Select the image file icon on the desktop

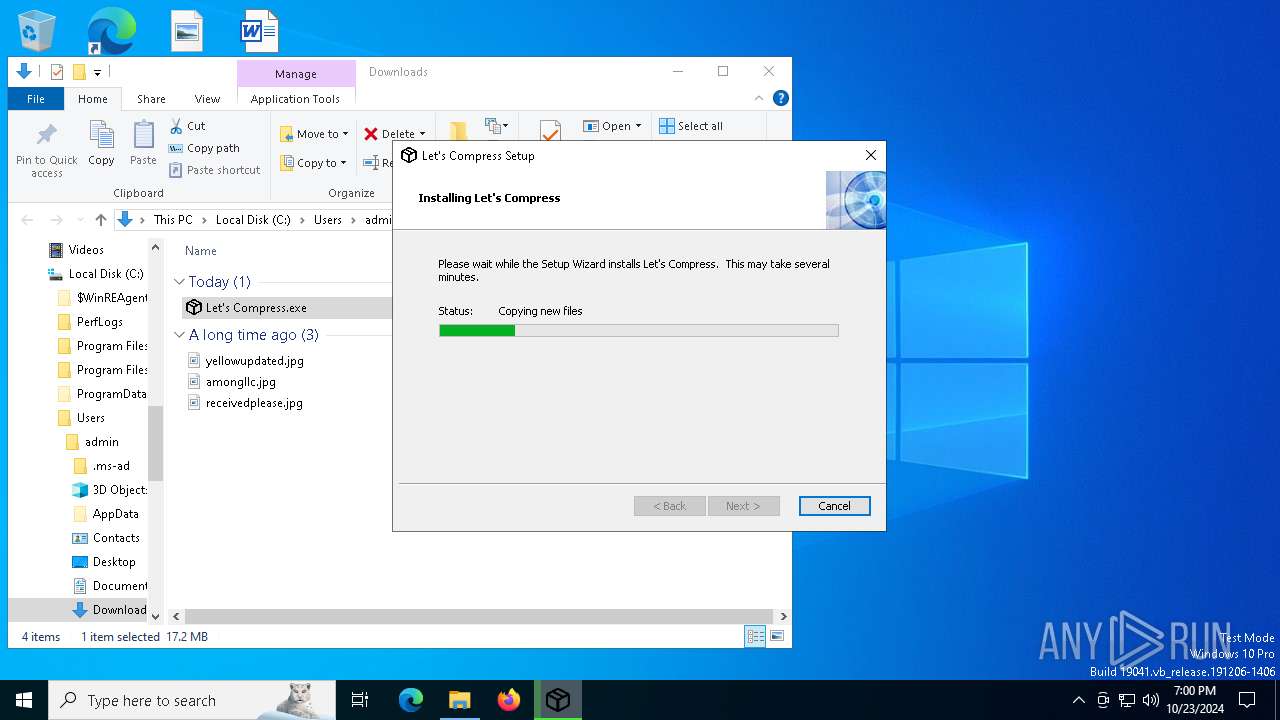pyautogui.click(x=187, y=31)
